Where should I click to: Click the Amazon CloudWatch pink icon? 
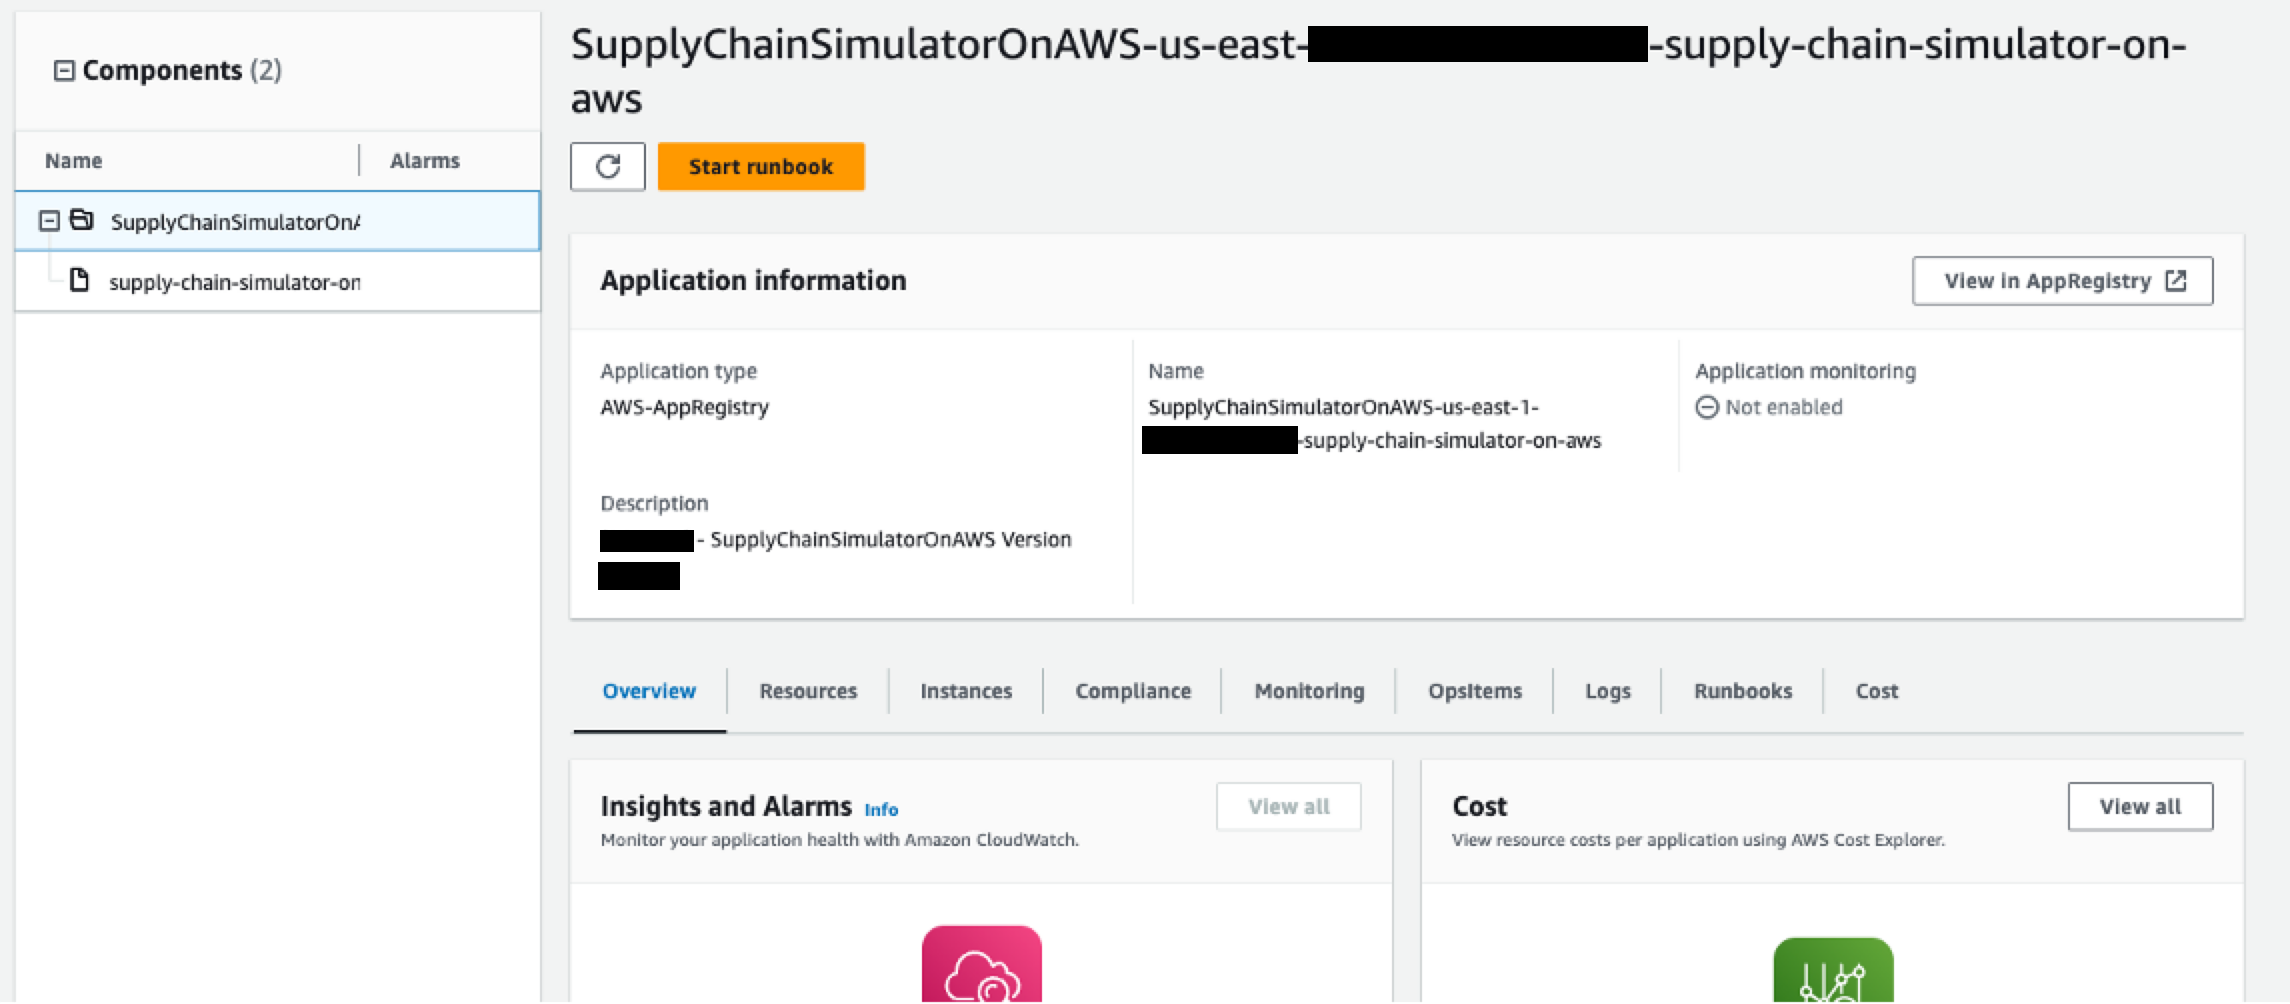pos(981,964)
